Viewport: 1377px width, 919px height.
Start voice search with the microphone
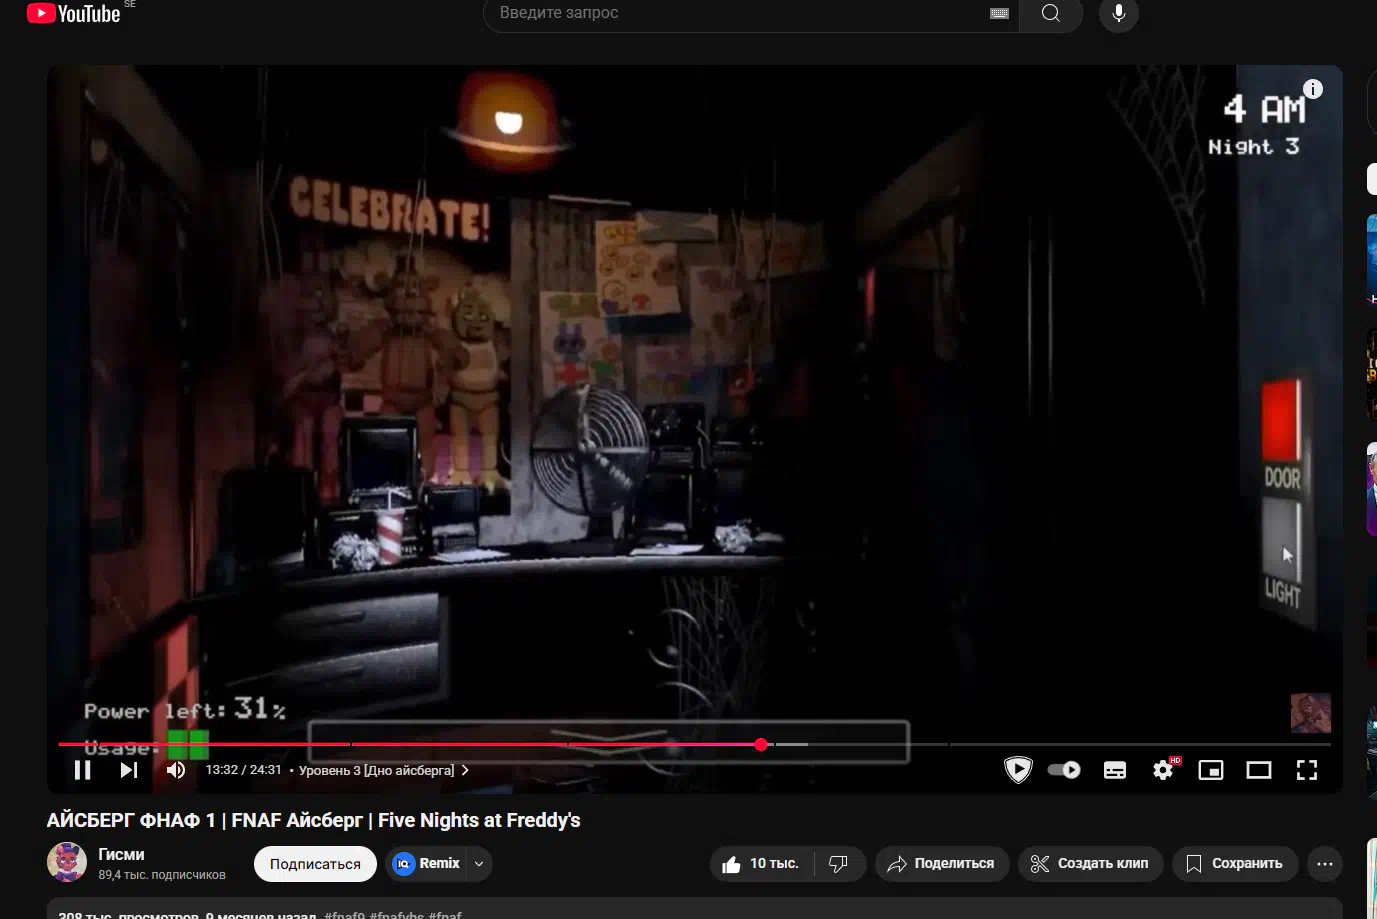coord(1119,13)
